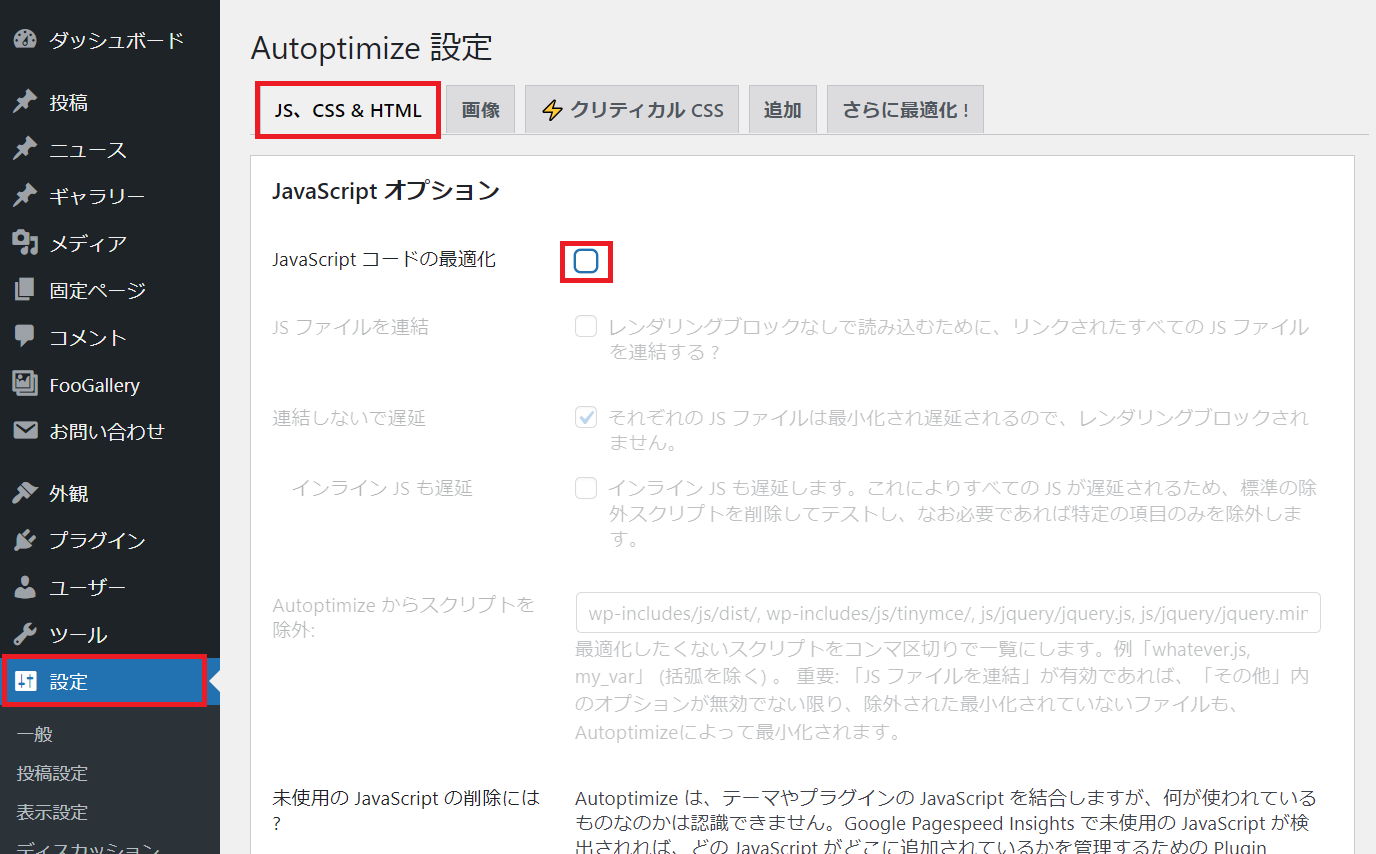Toggle the JS ファイルを連結 checkbox
The width and height of the screenshot is (1376, 854).
[586, 327]
